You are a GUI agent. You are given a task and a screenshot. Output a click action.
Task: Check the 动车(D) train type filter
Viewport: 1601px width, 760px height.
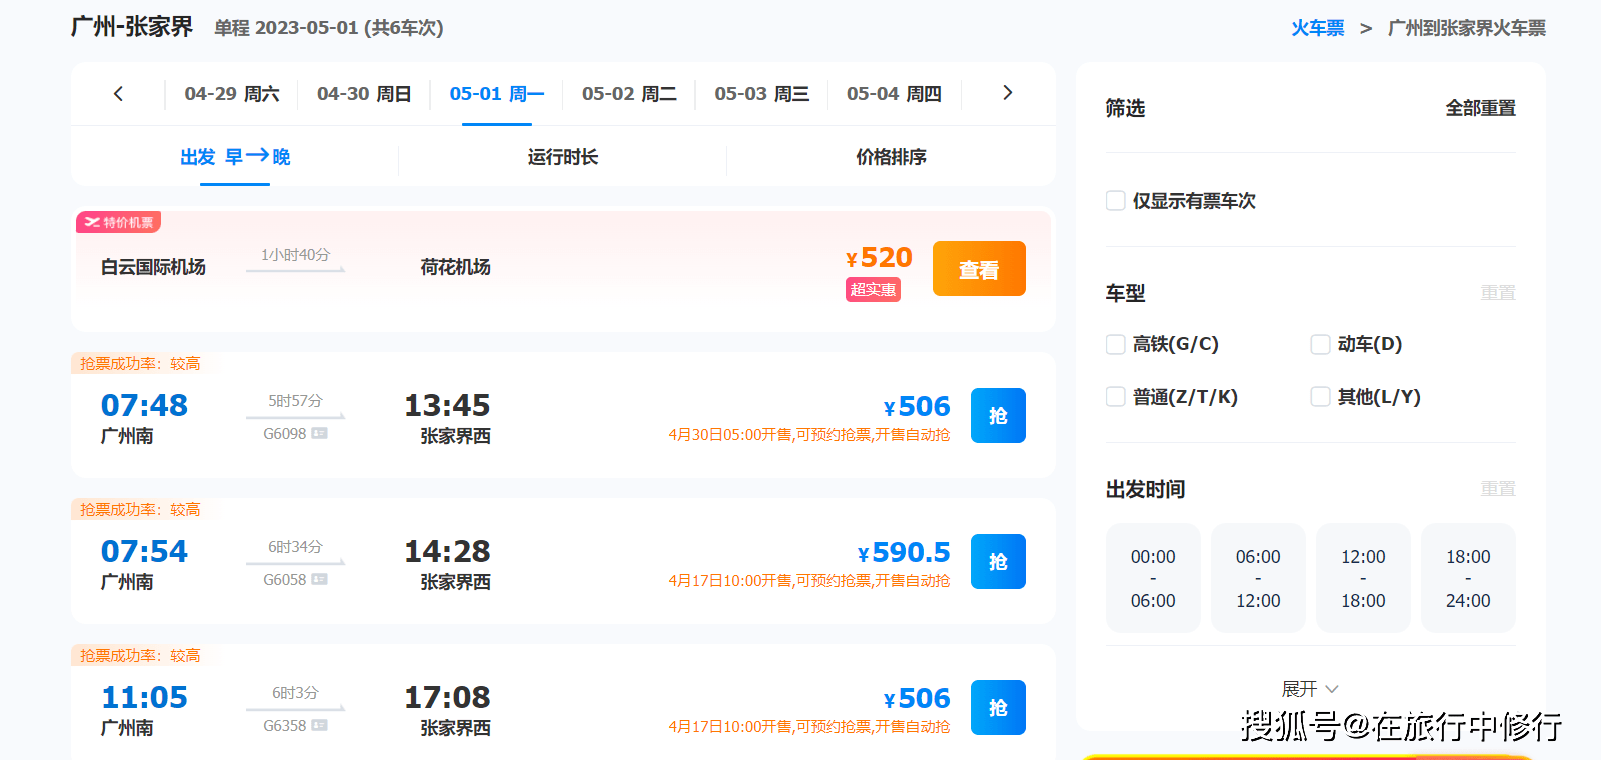(1320, 345)
